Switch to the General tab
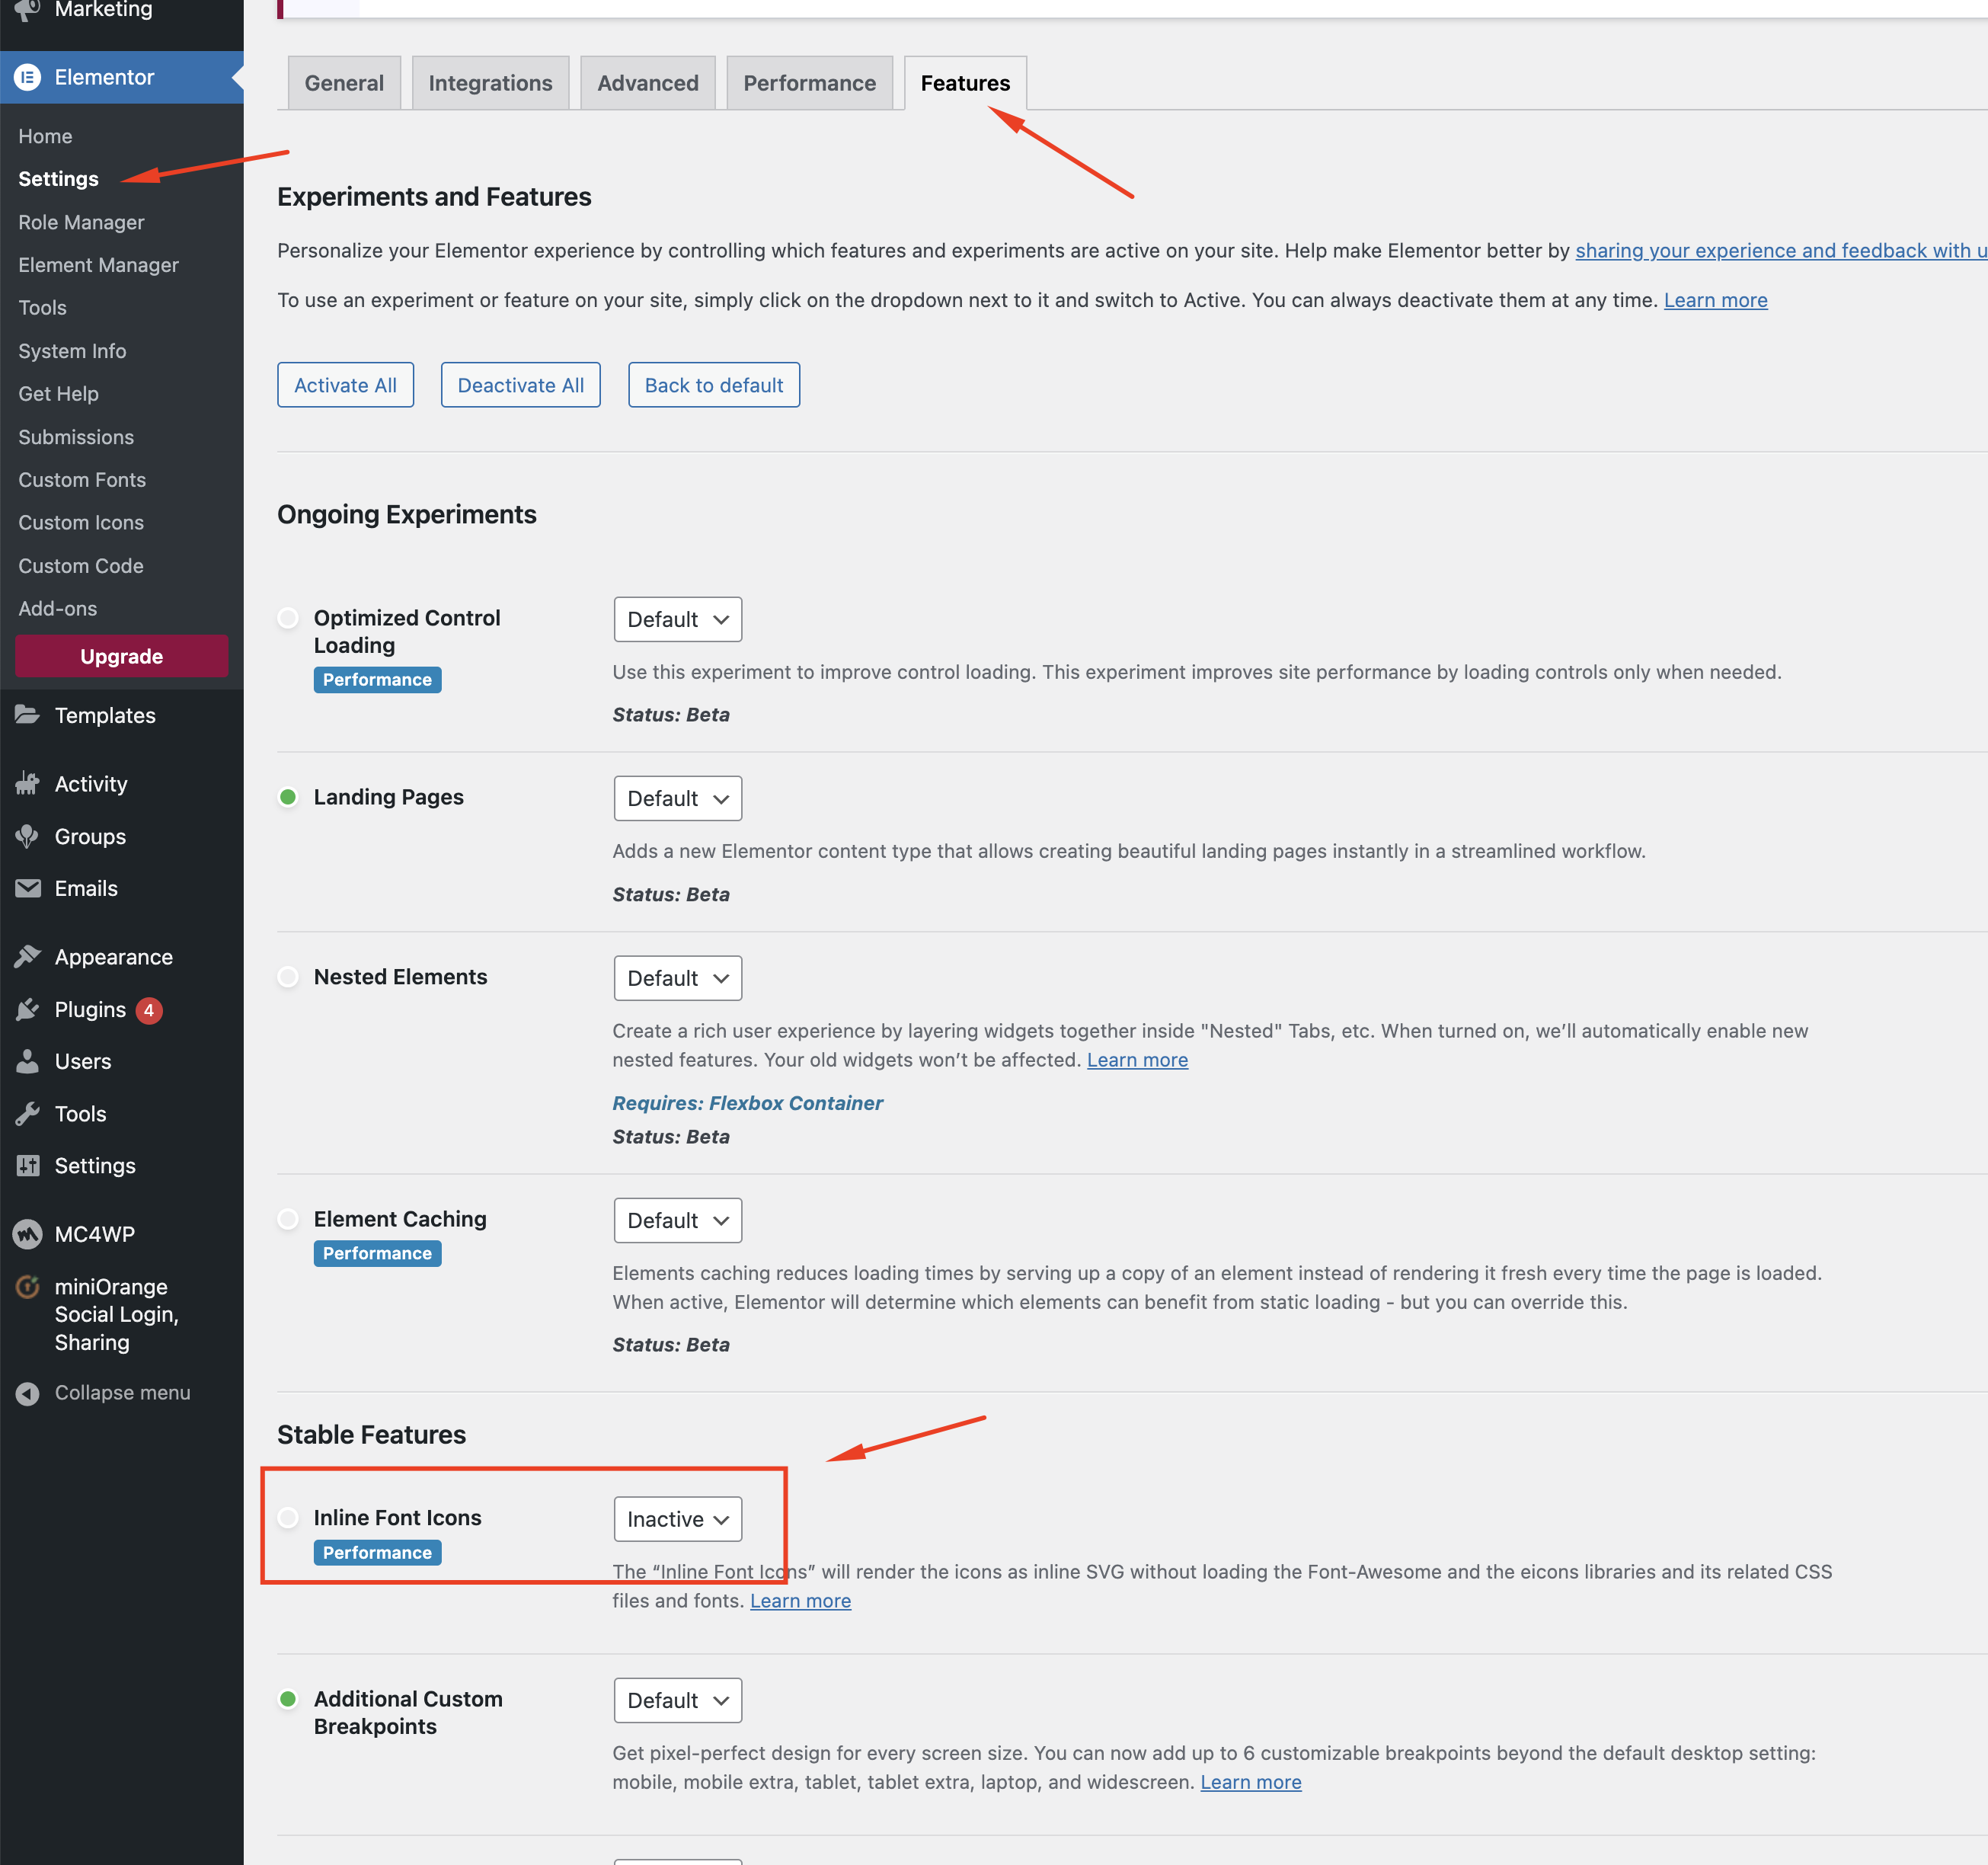Viewport: 1988px width, 1865px height. [x=344, y=83]
